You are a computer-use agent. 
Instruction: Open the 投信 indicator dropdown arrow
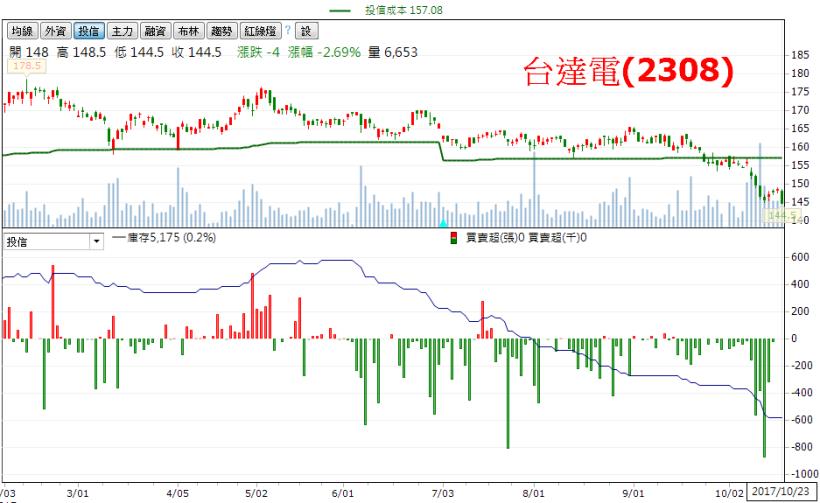point(96,242)
